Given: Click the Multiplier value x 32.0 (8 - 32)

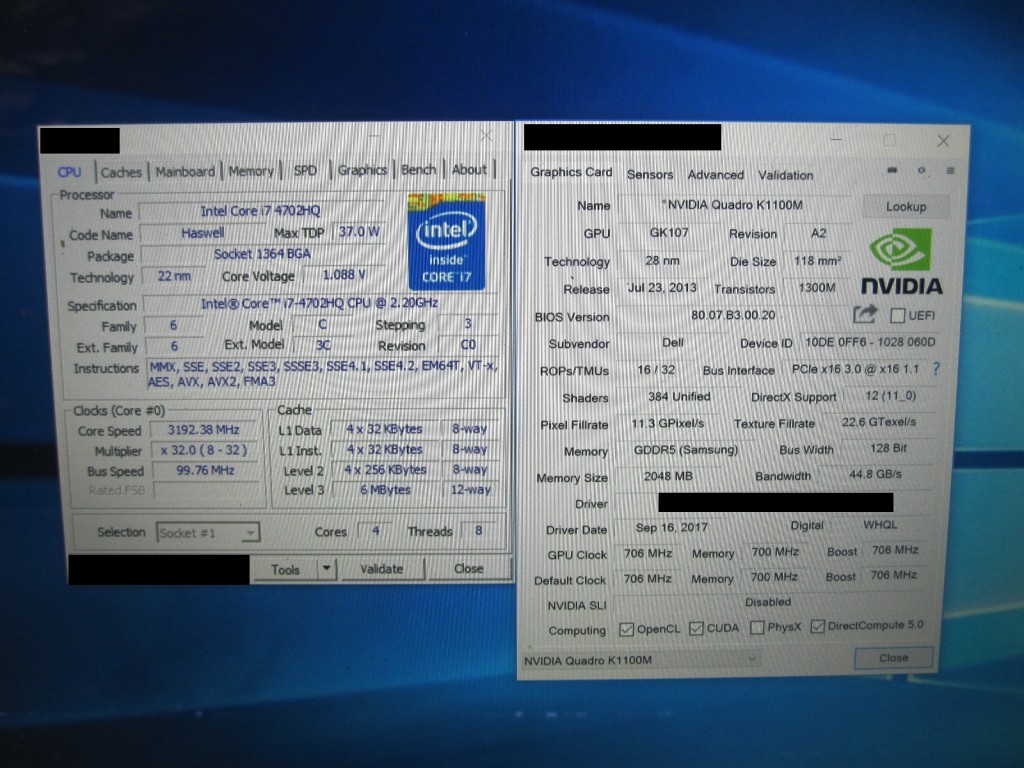Looking at the screenshot, I should (x=204, y=450).
